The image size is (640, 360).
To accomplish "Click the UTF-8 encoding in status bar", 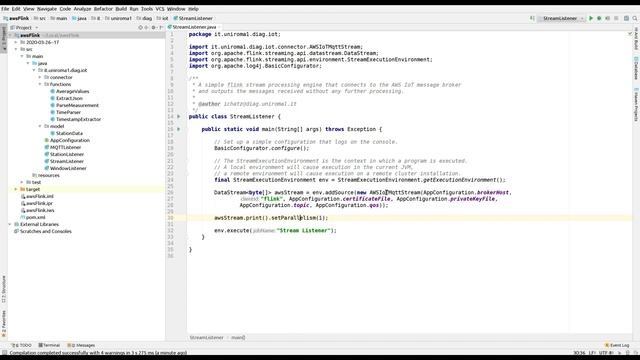I will click(x=605, y=353).
